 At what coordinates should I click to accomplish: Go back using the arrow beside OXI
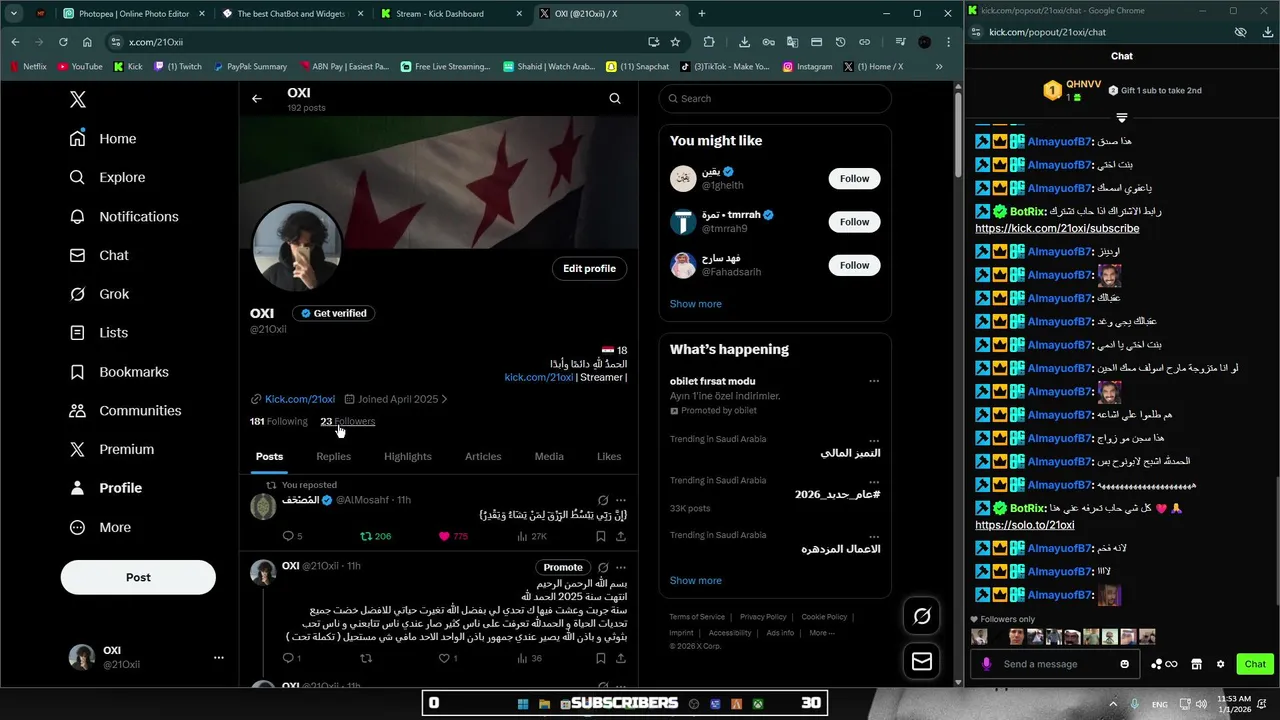pos(257,98)
